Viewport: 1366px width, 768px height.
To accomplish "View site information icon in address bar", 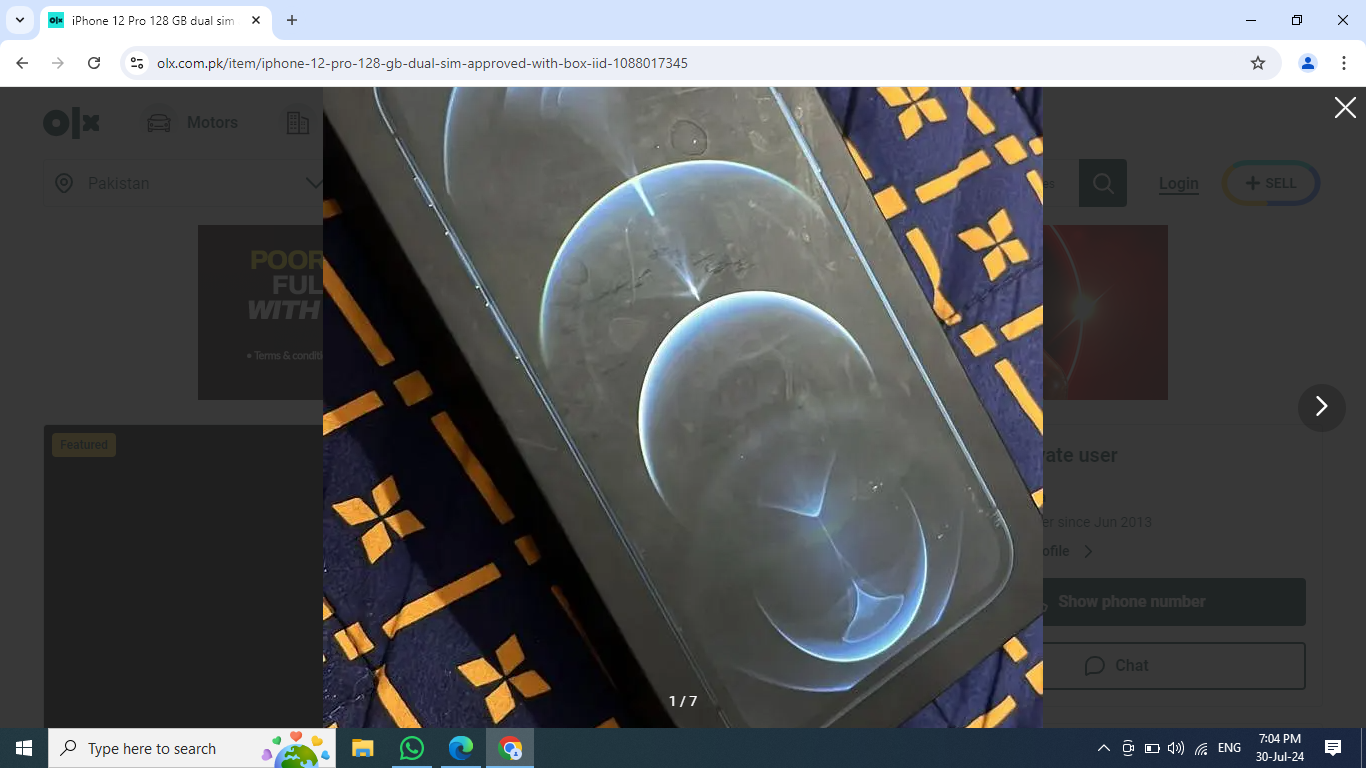I will tap(137, 63).
